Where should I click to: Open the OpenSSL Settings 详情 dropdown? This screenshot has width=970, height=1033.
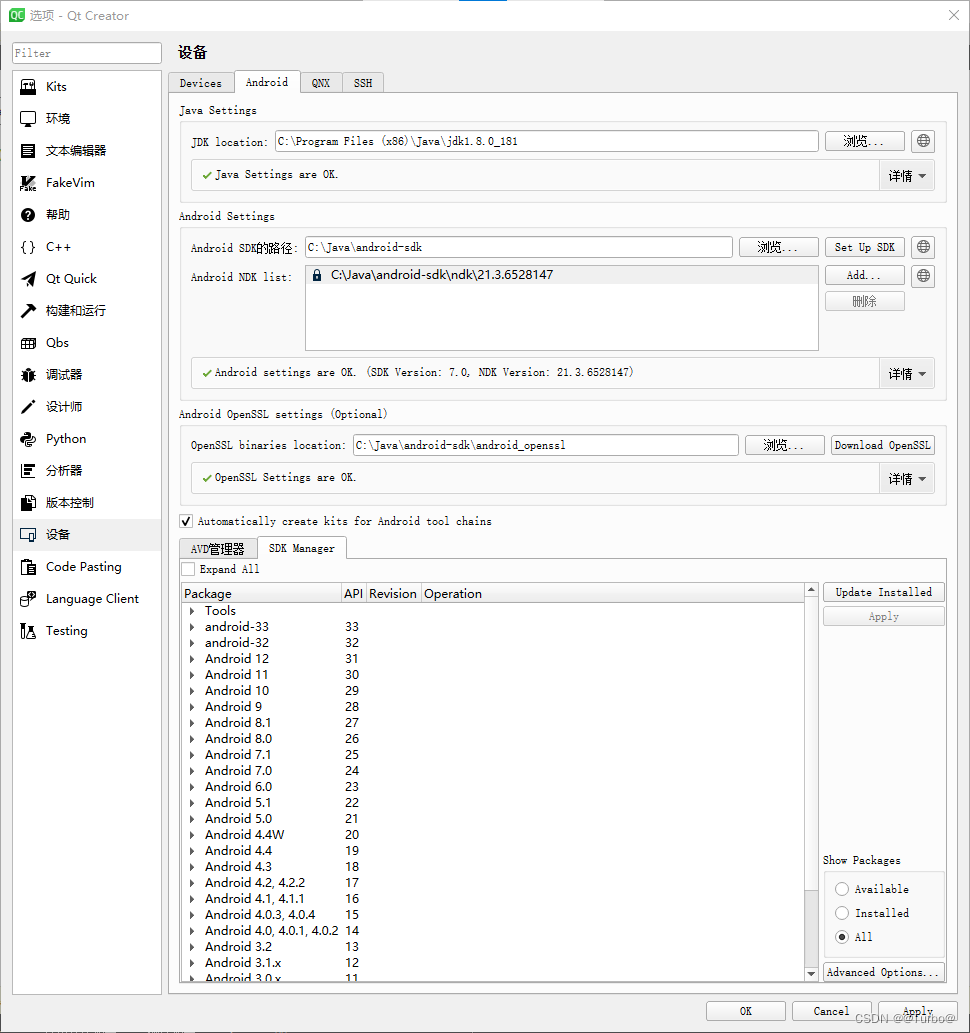click(x=907, y=479)
